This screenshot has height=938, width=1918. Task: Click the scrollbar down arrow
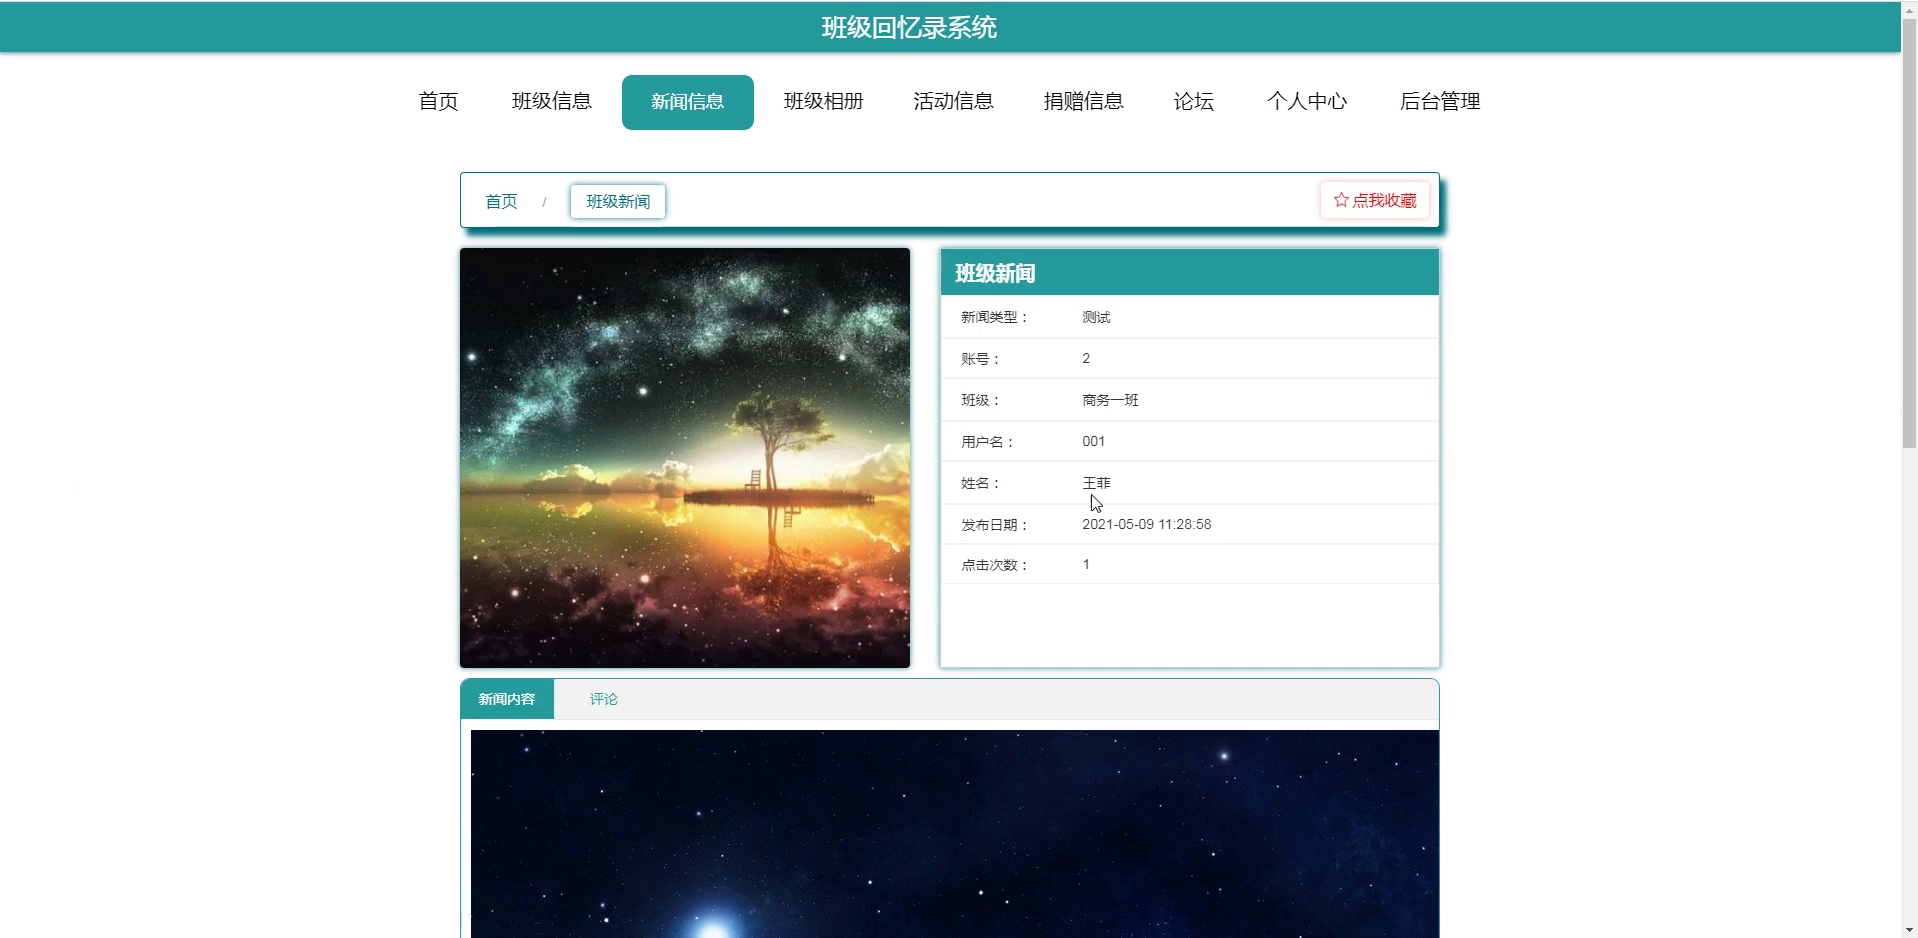point(1908,929)
